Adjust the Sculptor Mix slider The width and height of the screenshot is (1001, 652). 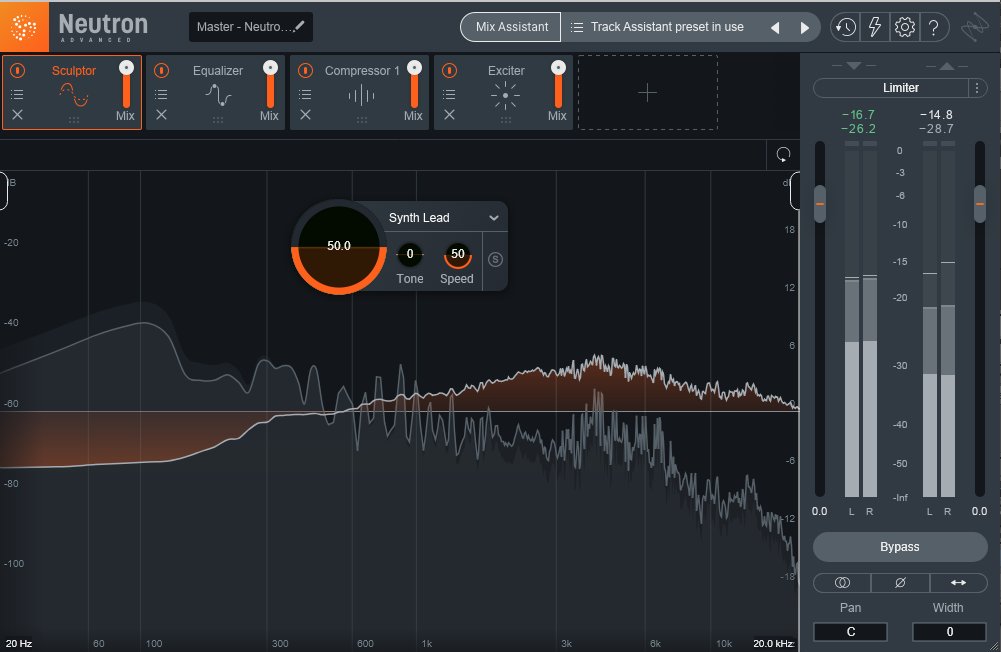pyautogui.click(x=126, y=84)
